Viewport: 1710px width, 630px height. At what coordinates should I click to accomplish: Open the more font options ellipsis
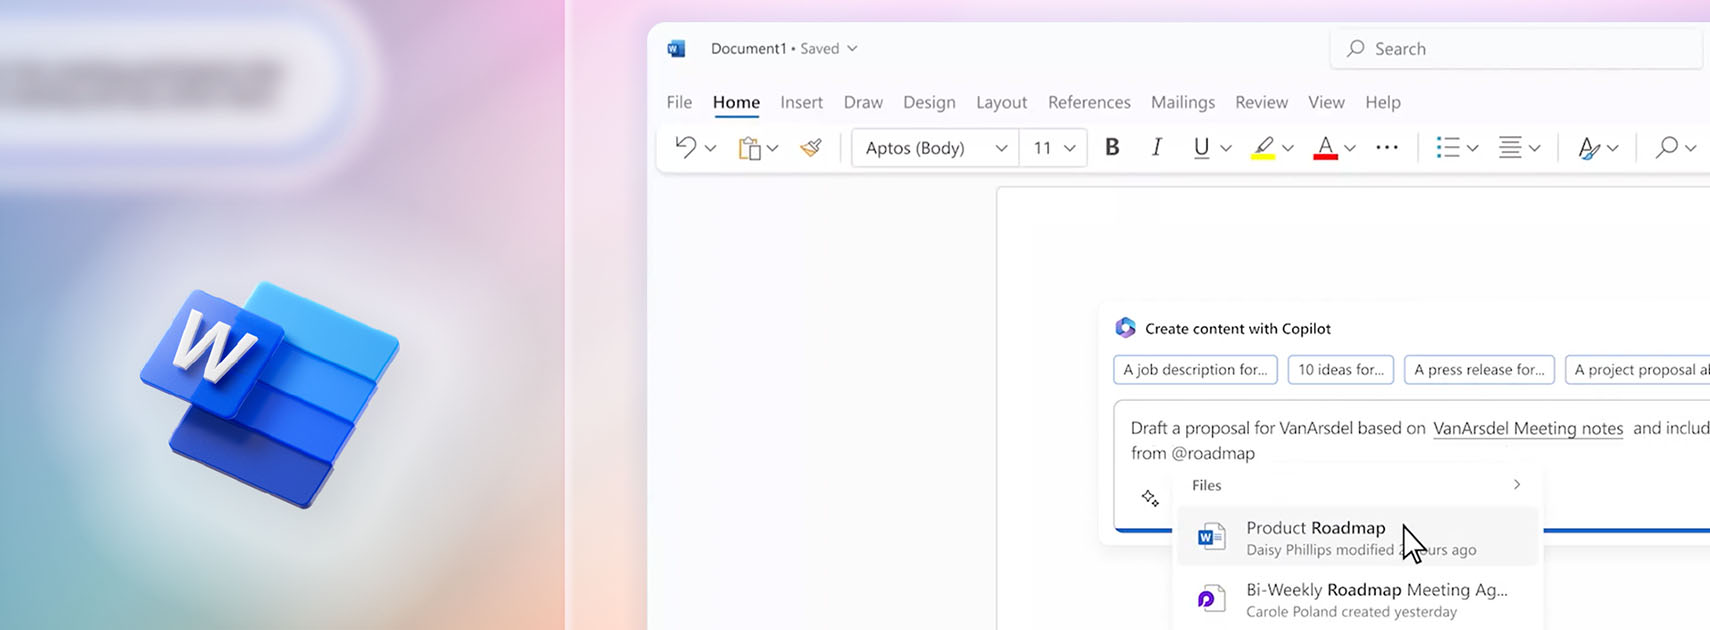[1387, 147]
